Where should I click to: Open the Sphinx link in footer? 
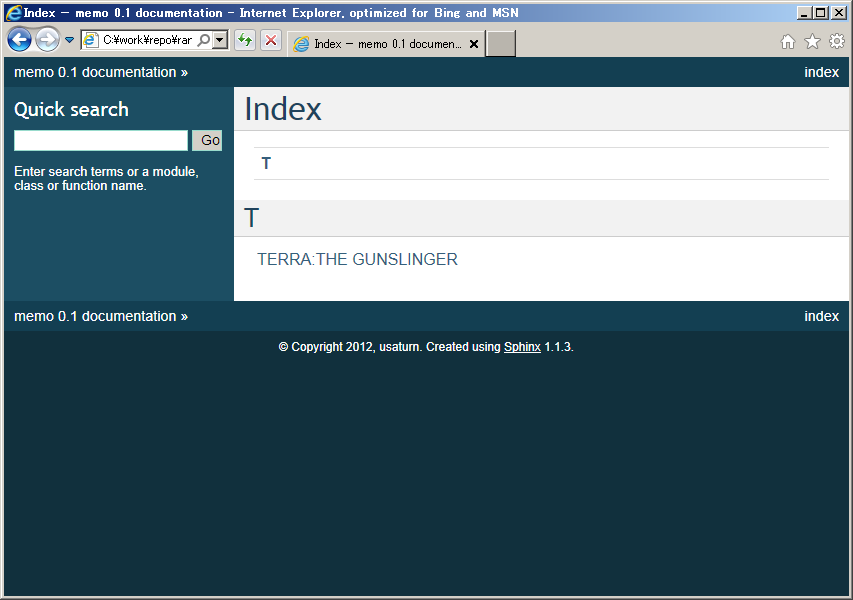522,347
